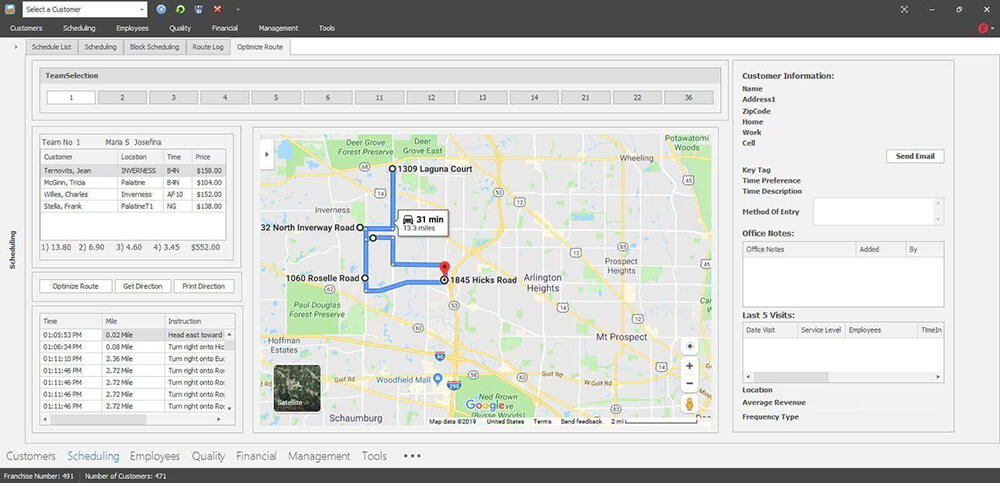1000x483 pixels.
Task: Zoom out on the map
Action: coord(689,384)
